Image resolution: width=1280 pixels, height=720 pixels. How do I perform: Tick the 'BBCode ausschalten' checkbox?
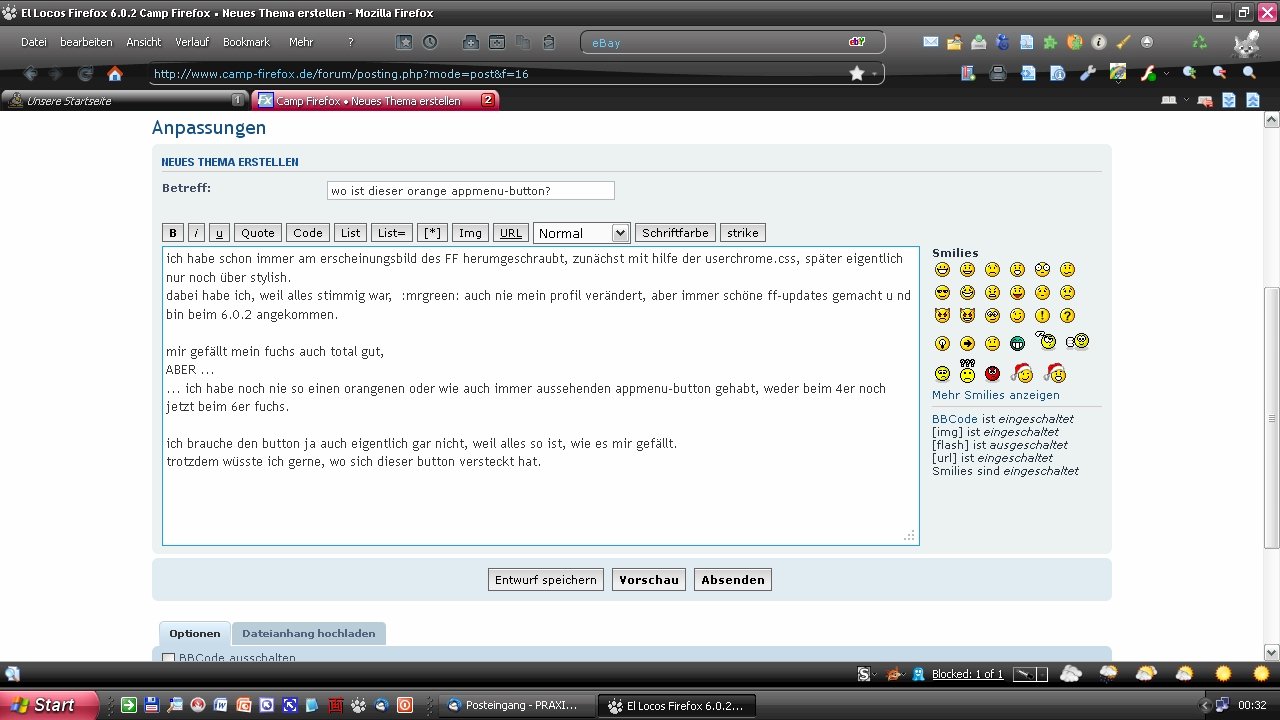168,658
